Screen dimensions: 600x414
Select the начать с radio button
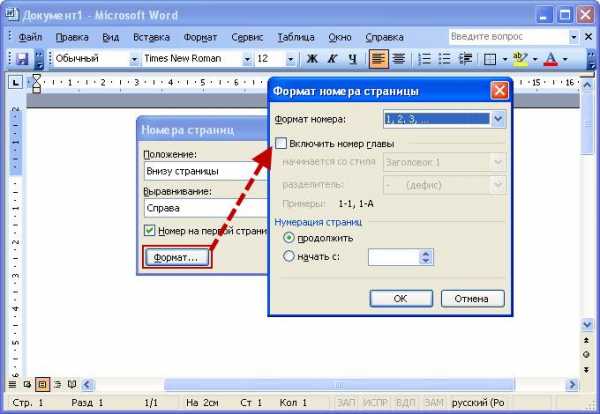point(289,256)
